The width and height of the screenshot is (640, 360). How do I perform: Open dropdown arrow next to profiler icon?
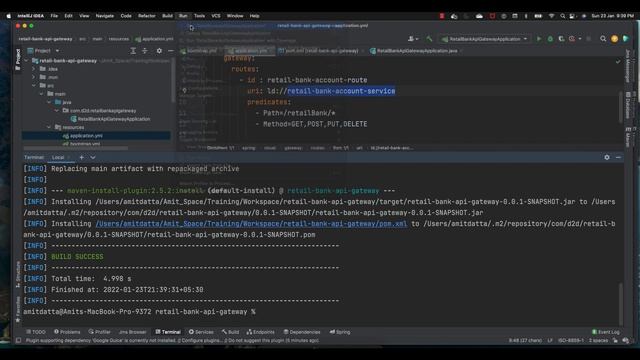(580, 39)
